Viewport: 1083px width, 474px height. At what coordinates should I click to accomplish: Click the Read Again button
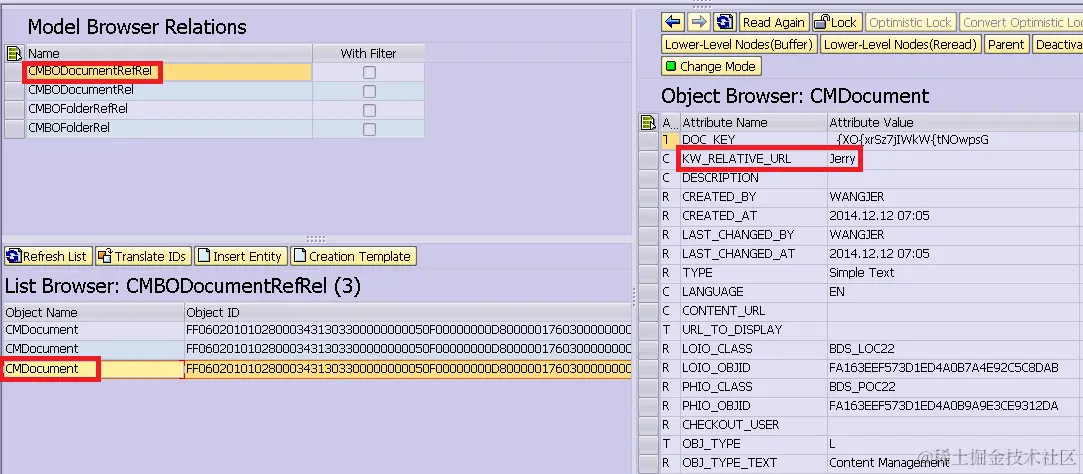pos(774,22)
